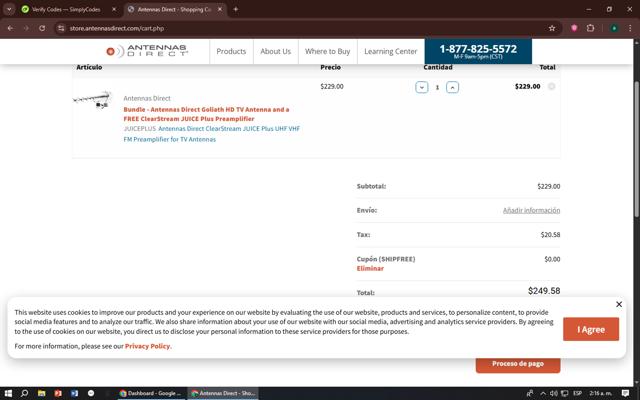This screenshot has height=400, width=640.
Task: Remove the Goliath bundle item from cart
Action: pos(551,86)
